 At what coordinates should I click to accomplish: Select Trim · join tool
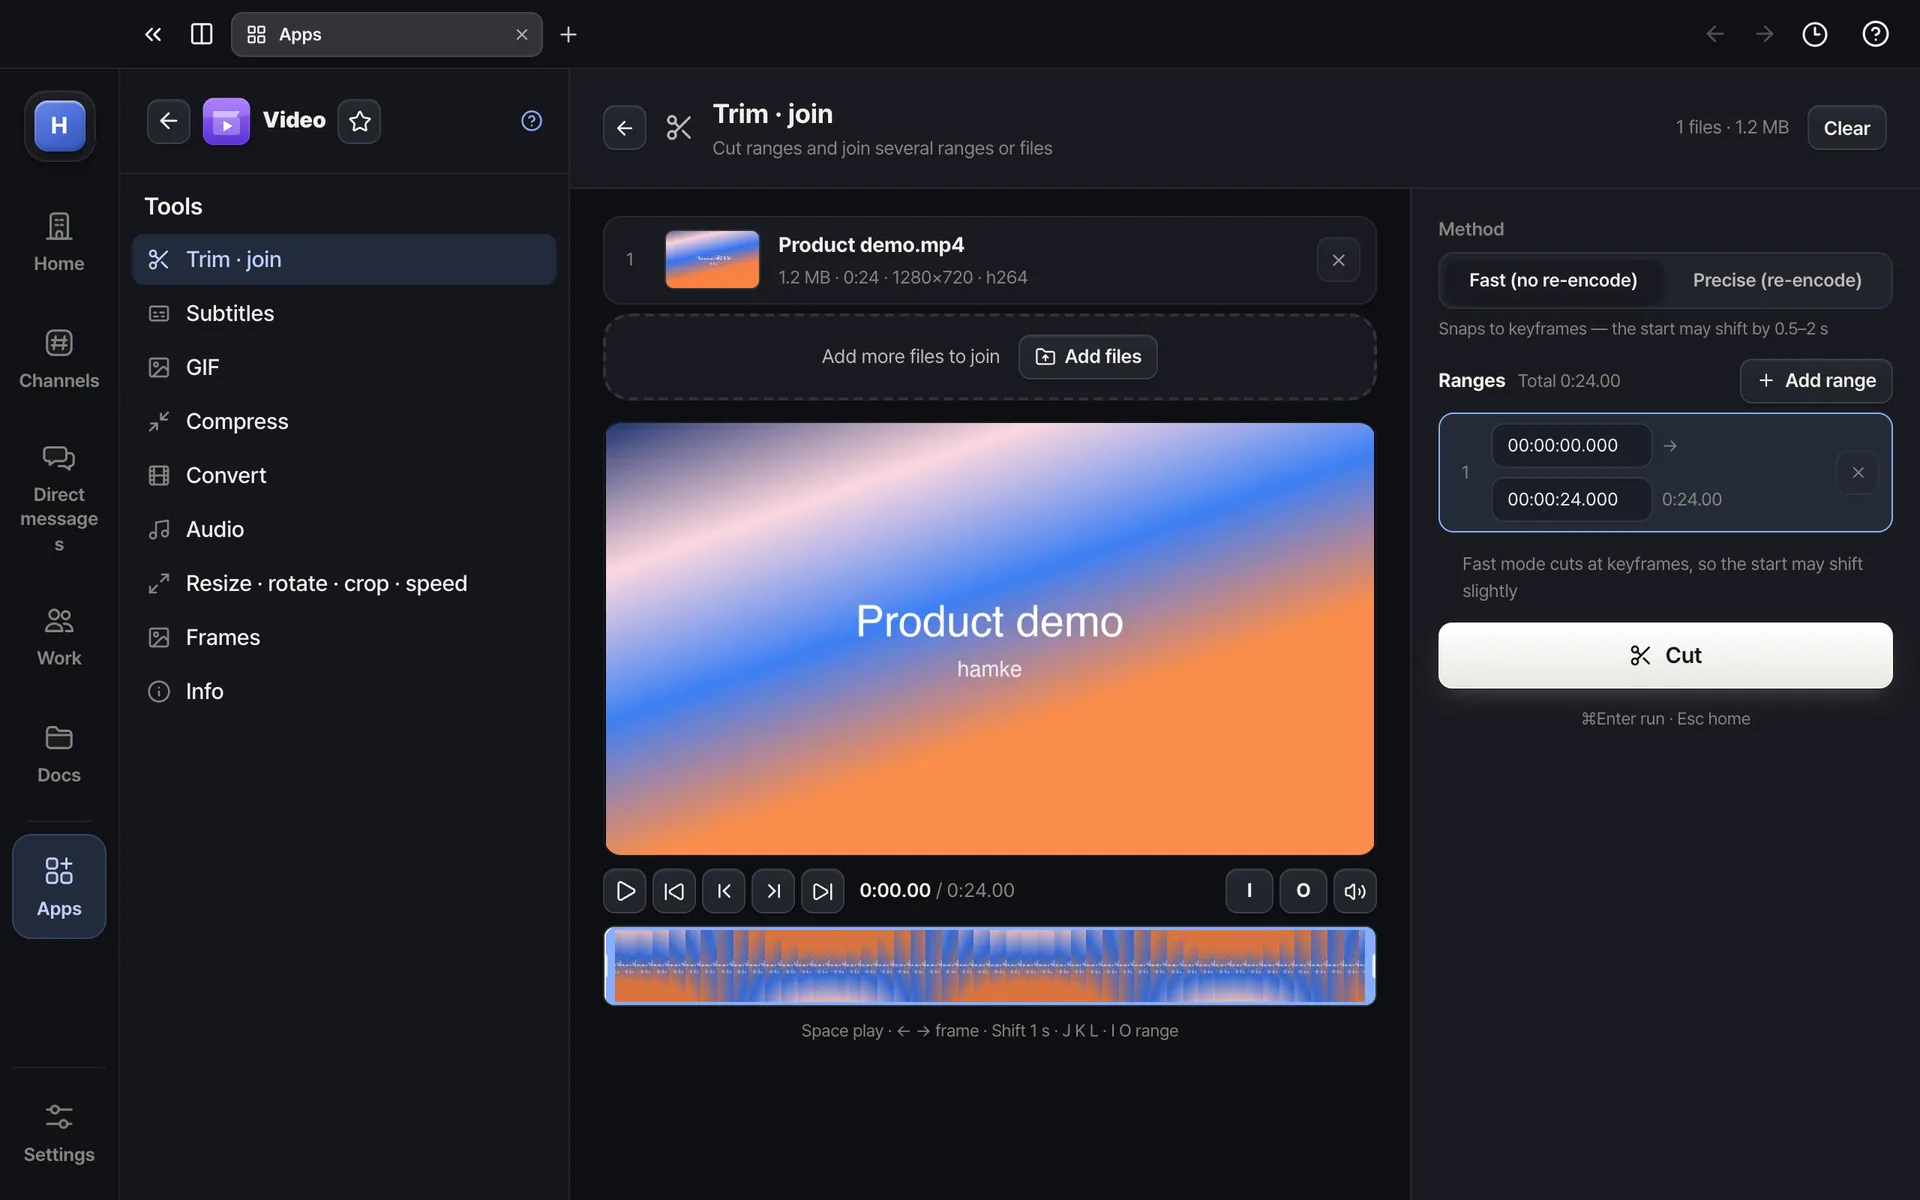pyautogui.click(x=344, y=260)
